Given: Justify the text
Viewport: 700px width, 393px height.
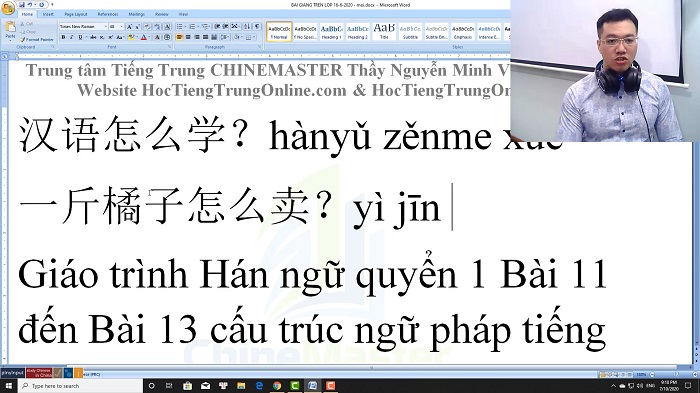Looking at the screenshot, I should 205,37.
